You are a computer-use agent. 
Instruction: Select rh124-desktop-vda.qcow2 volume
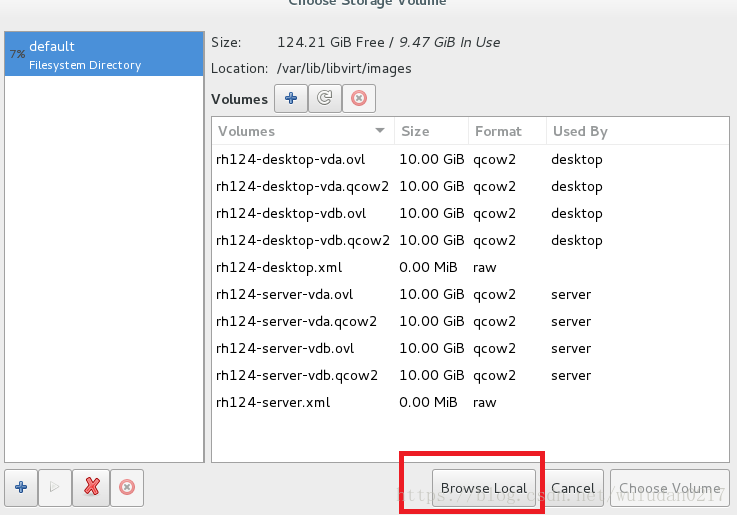470,186
